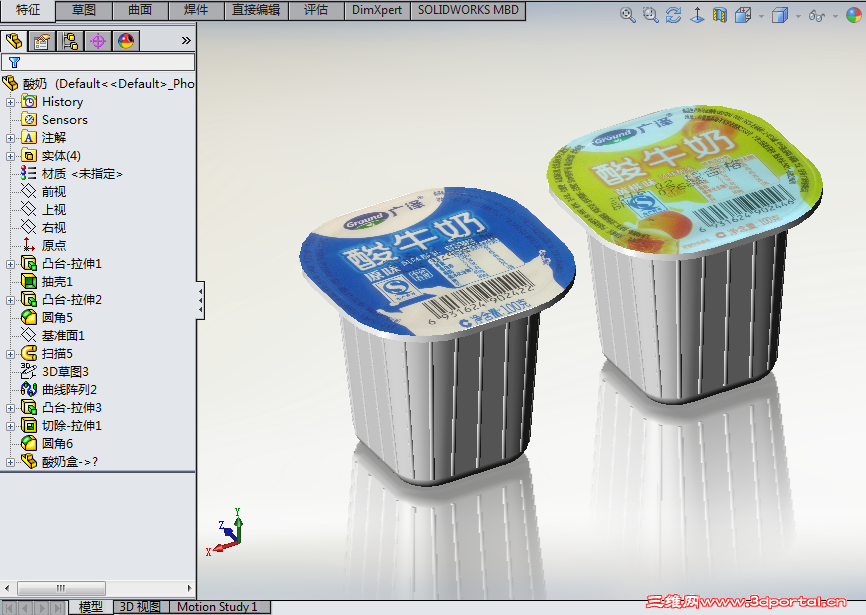
Task: Open the DimXpertManager crosshair tab icon
Action: (98, 41)
